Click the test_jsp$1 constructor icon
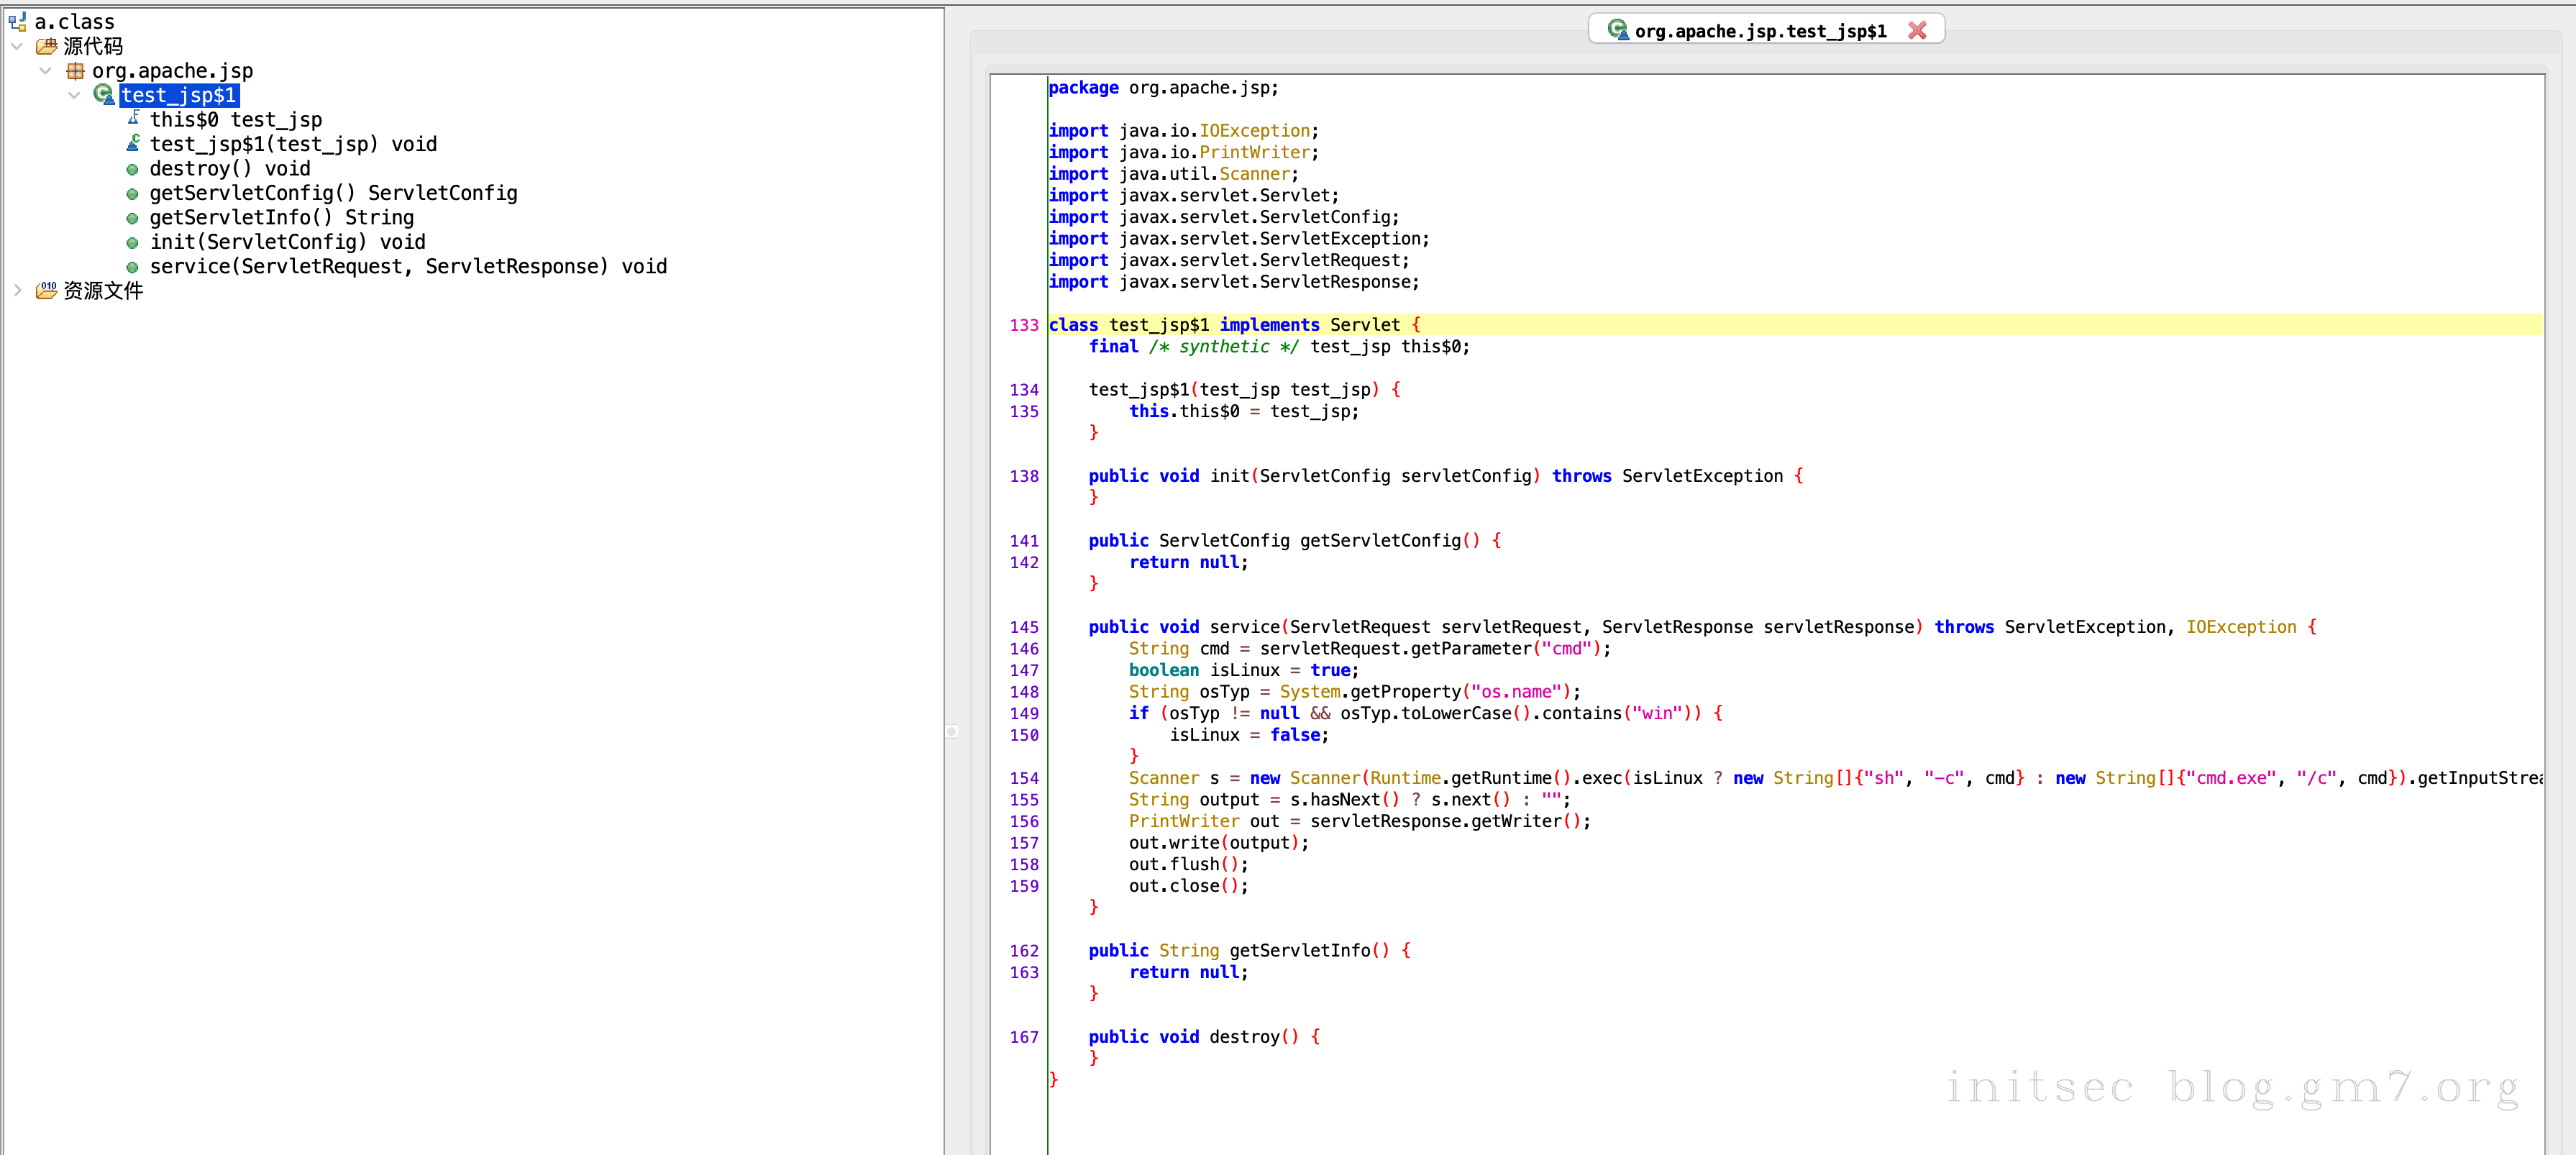The image size is (2576, 1155). pyautogui.click(x=133, y=143)
